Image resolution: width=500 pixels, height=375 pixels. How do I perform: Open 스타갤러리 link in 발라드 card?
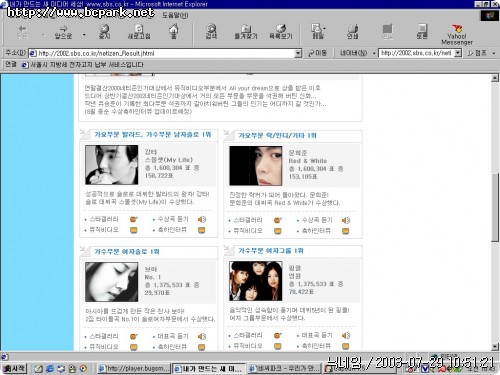tap(104, 219)
